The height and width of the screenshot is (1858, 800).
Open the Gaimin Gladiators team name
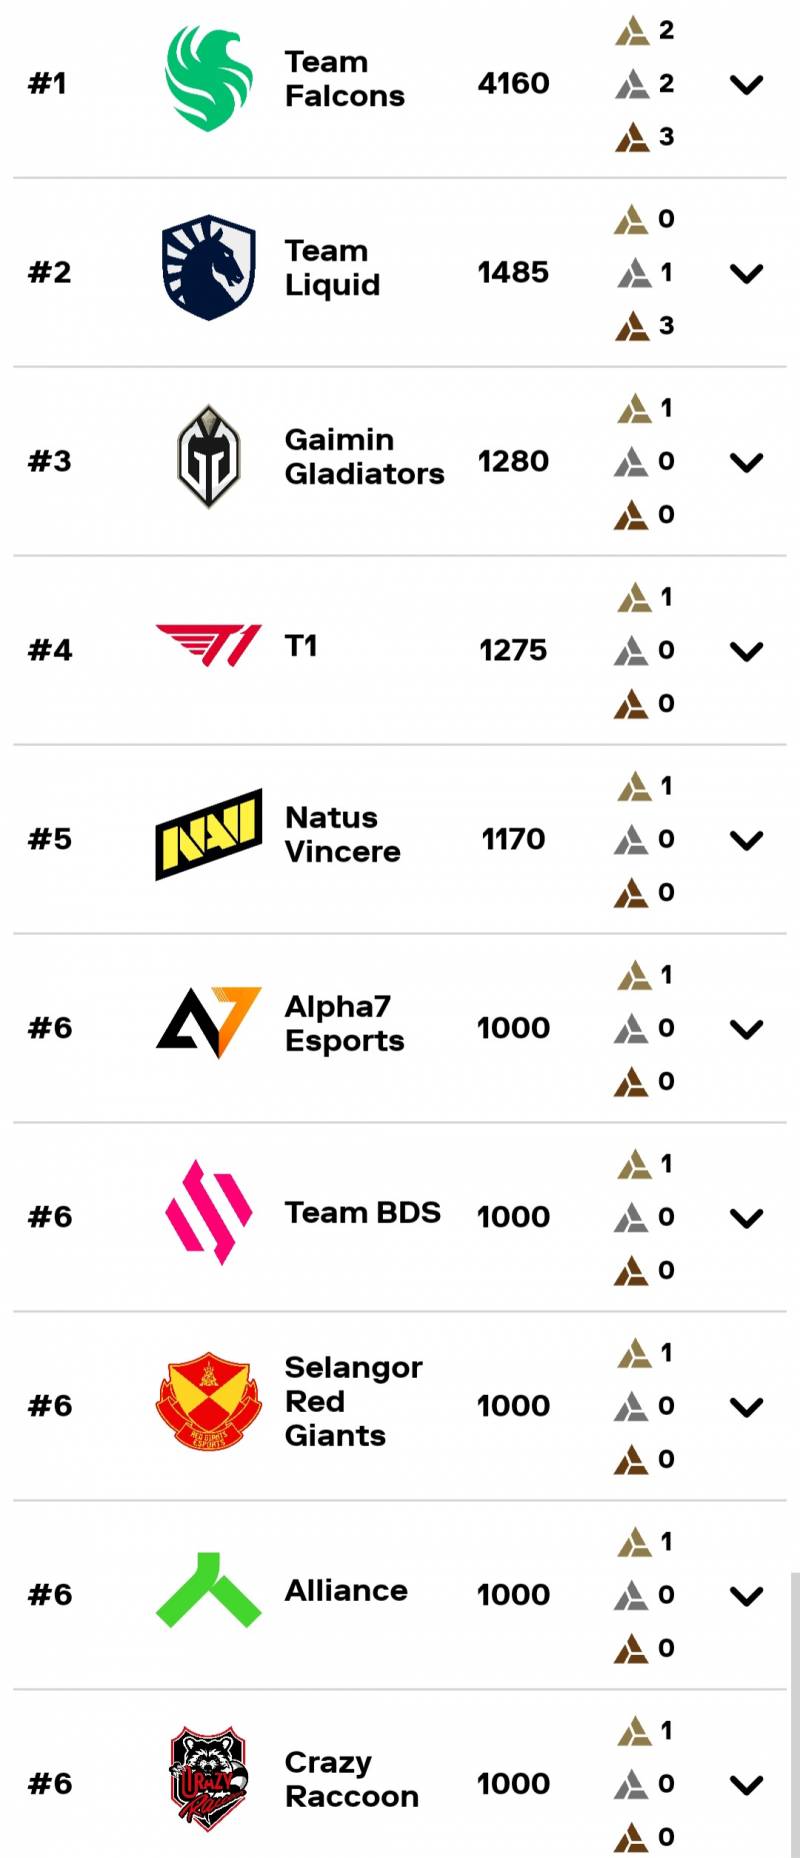click(364, 456)
